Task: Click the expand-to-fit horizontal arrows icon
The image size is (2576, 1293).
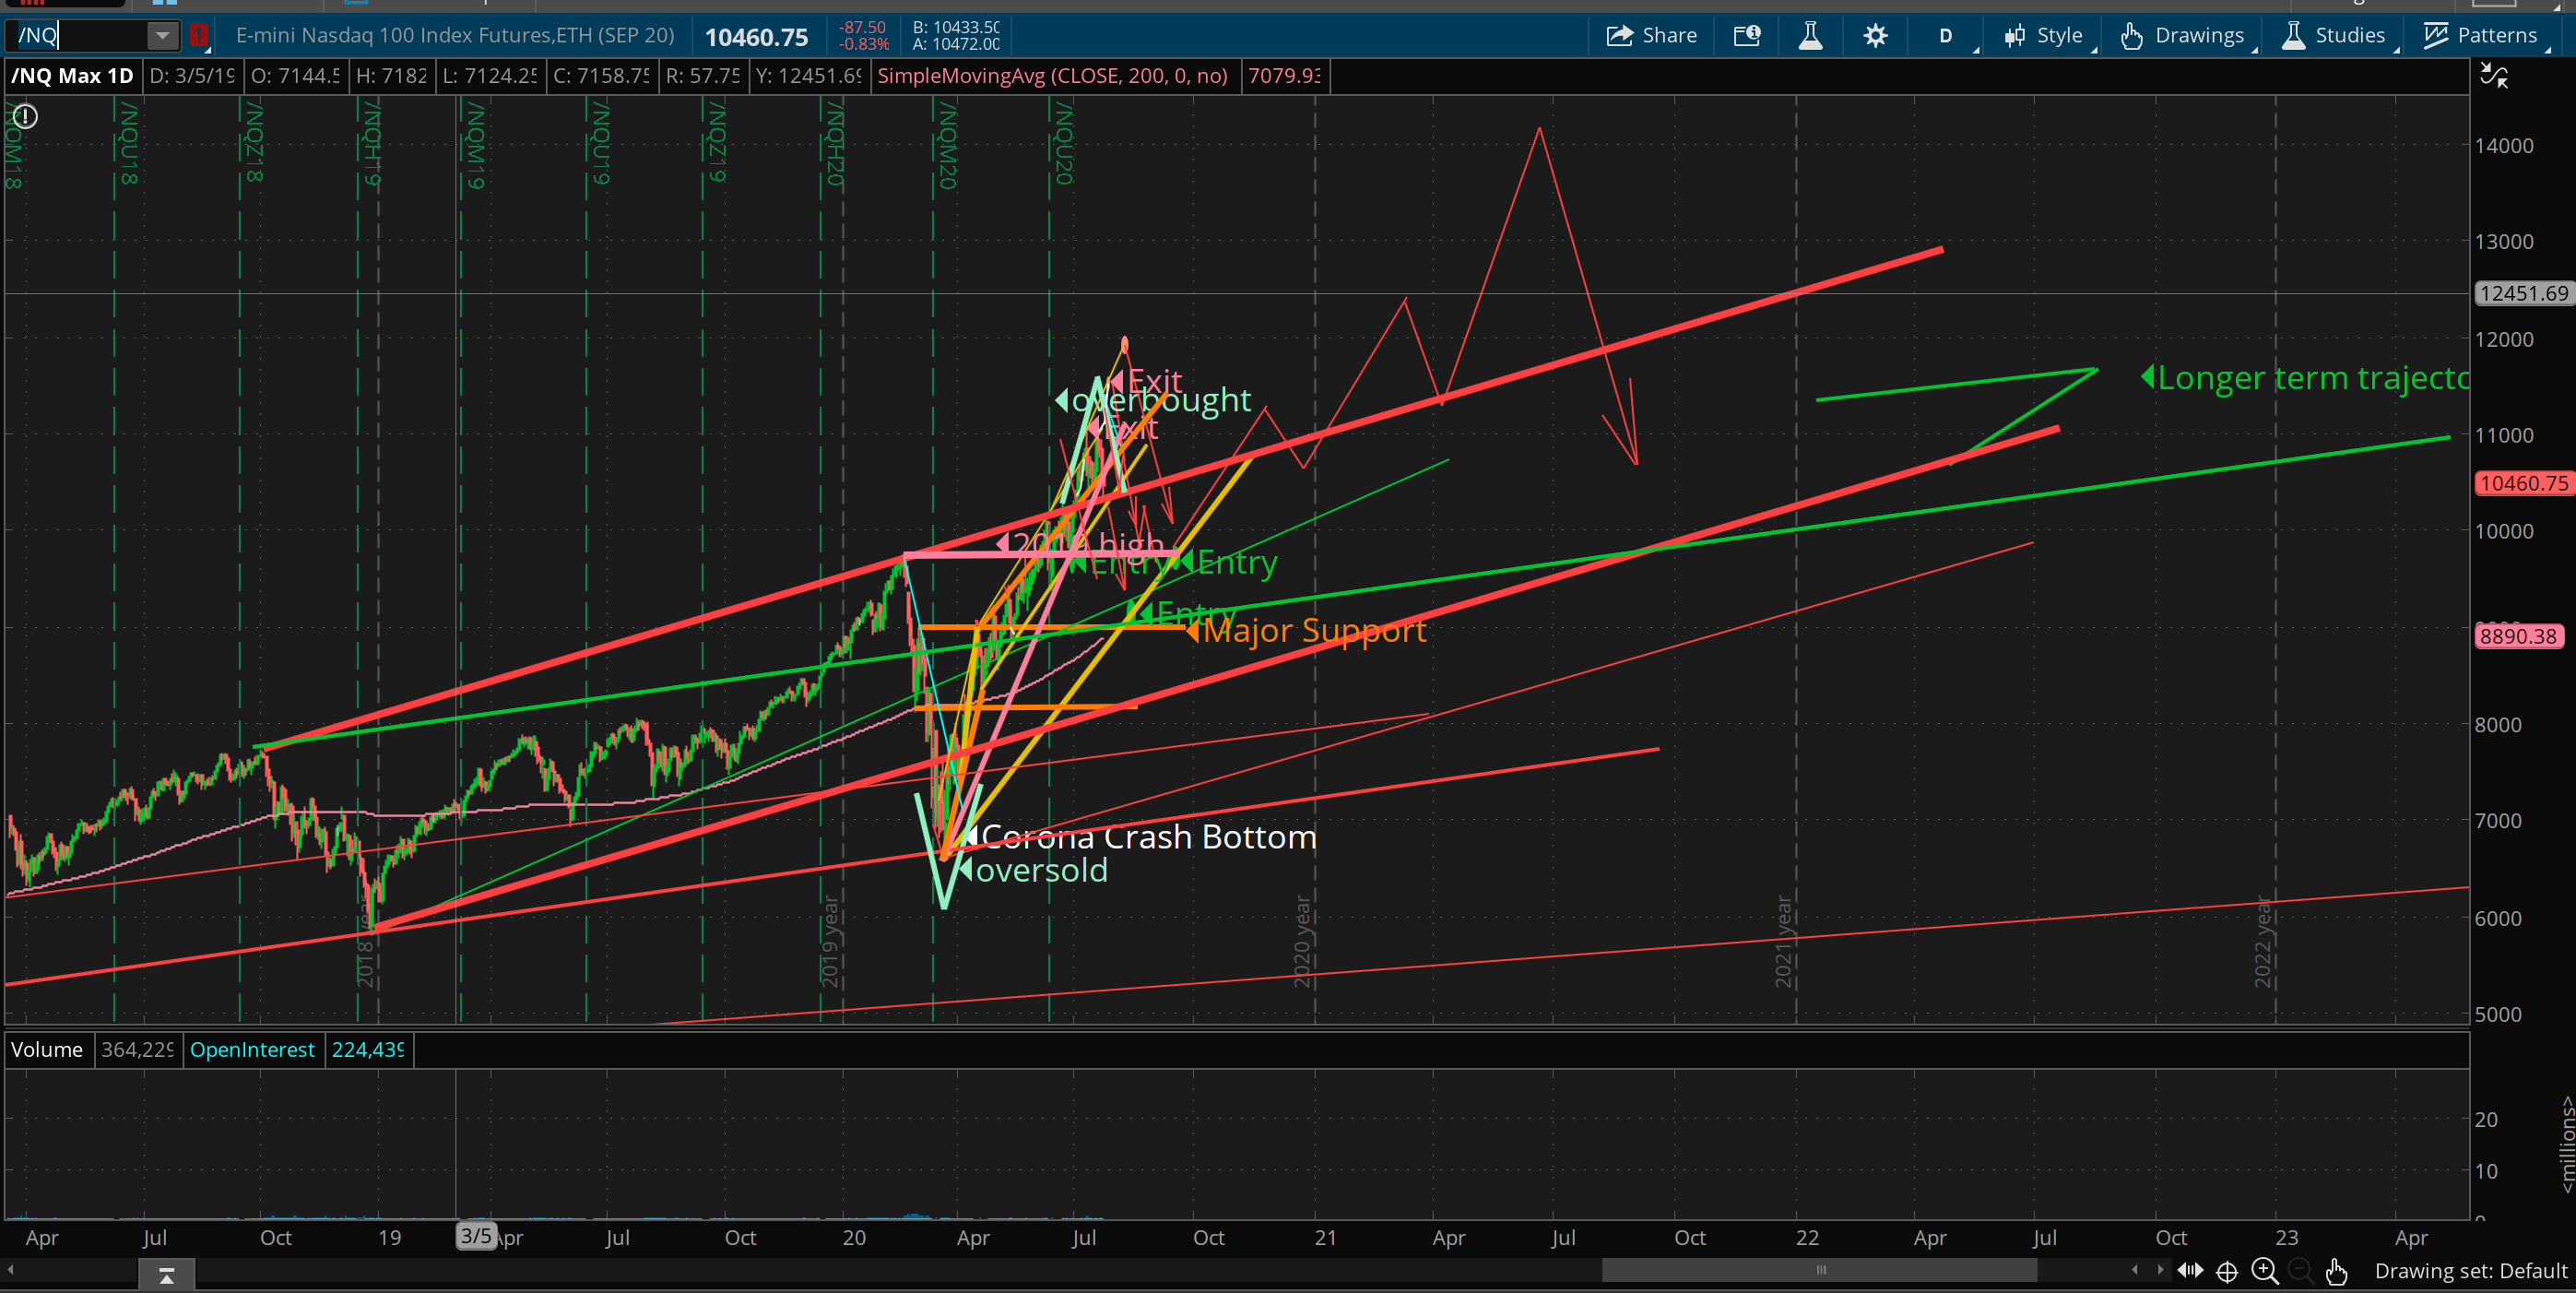Action: point(2190,1270)
